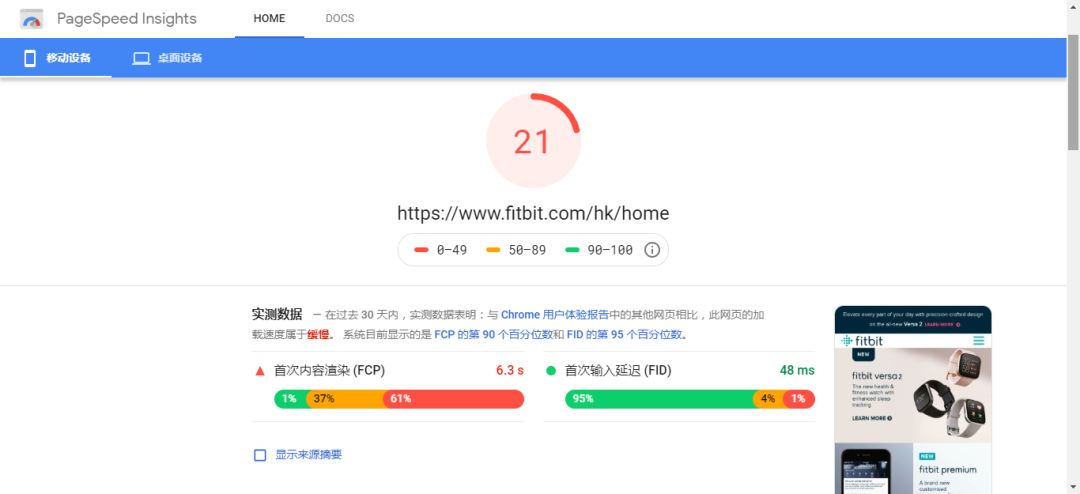Screen dimensions: 1080x494
Task: Click LEARN MORE under fitbit versa 2
Action: tap(871, 418)
